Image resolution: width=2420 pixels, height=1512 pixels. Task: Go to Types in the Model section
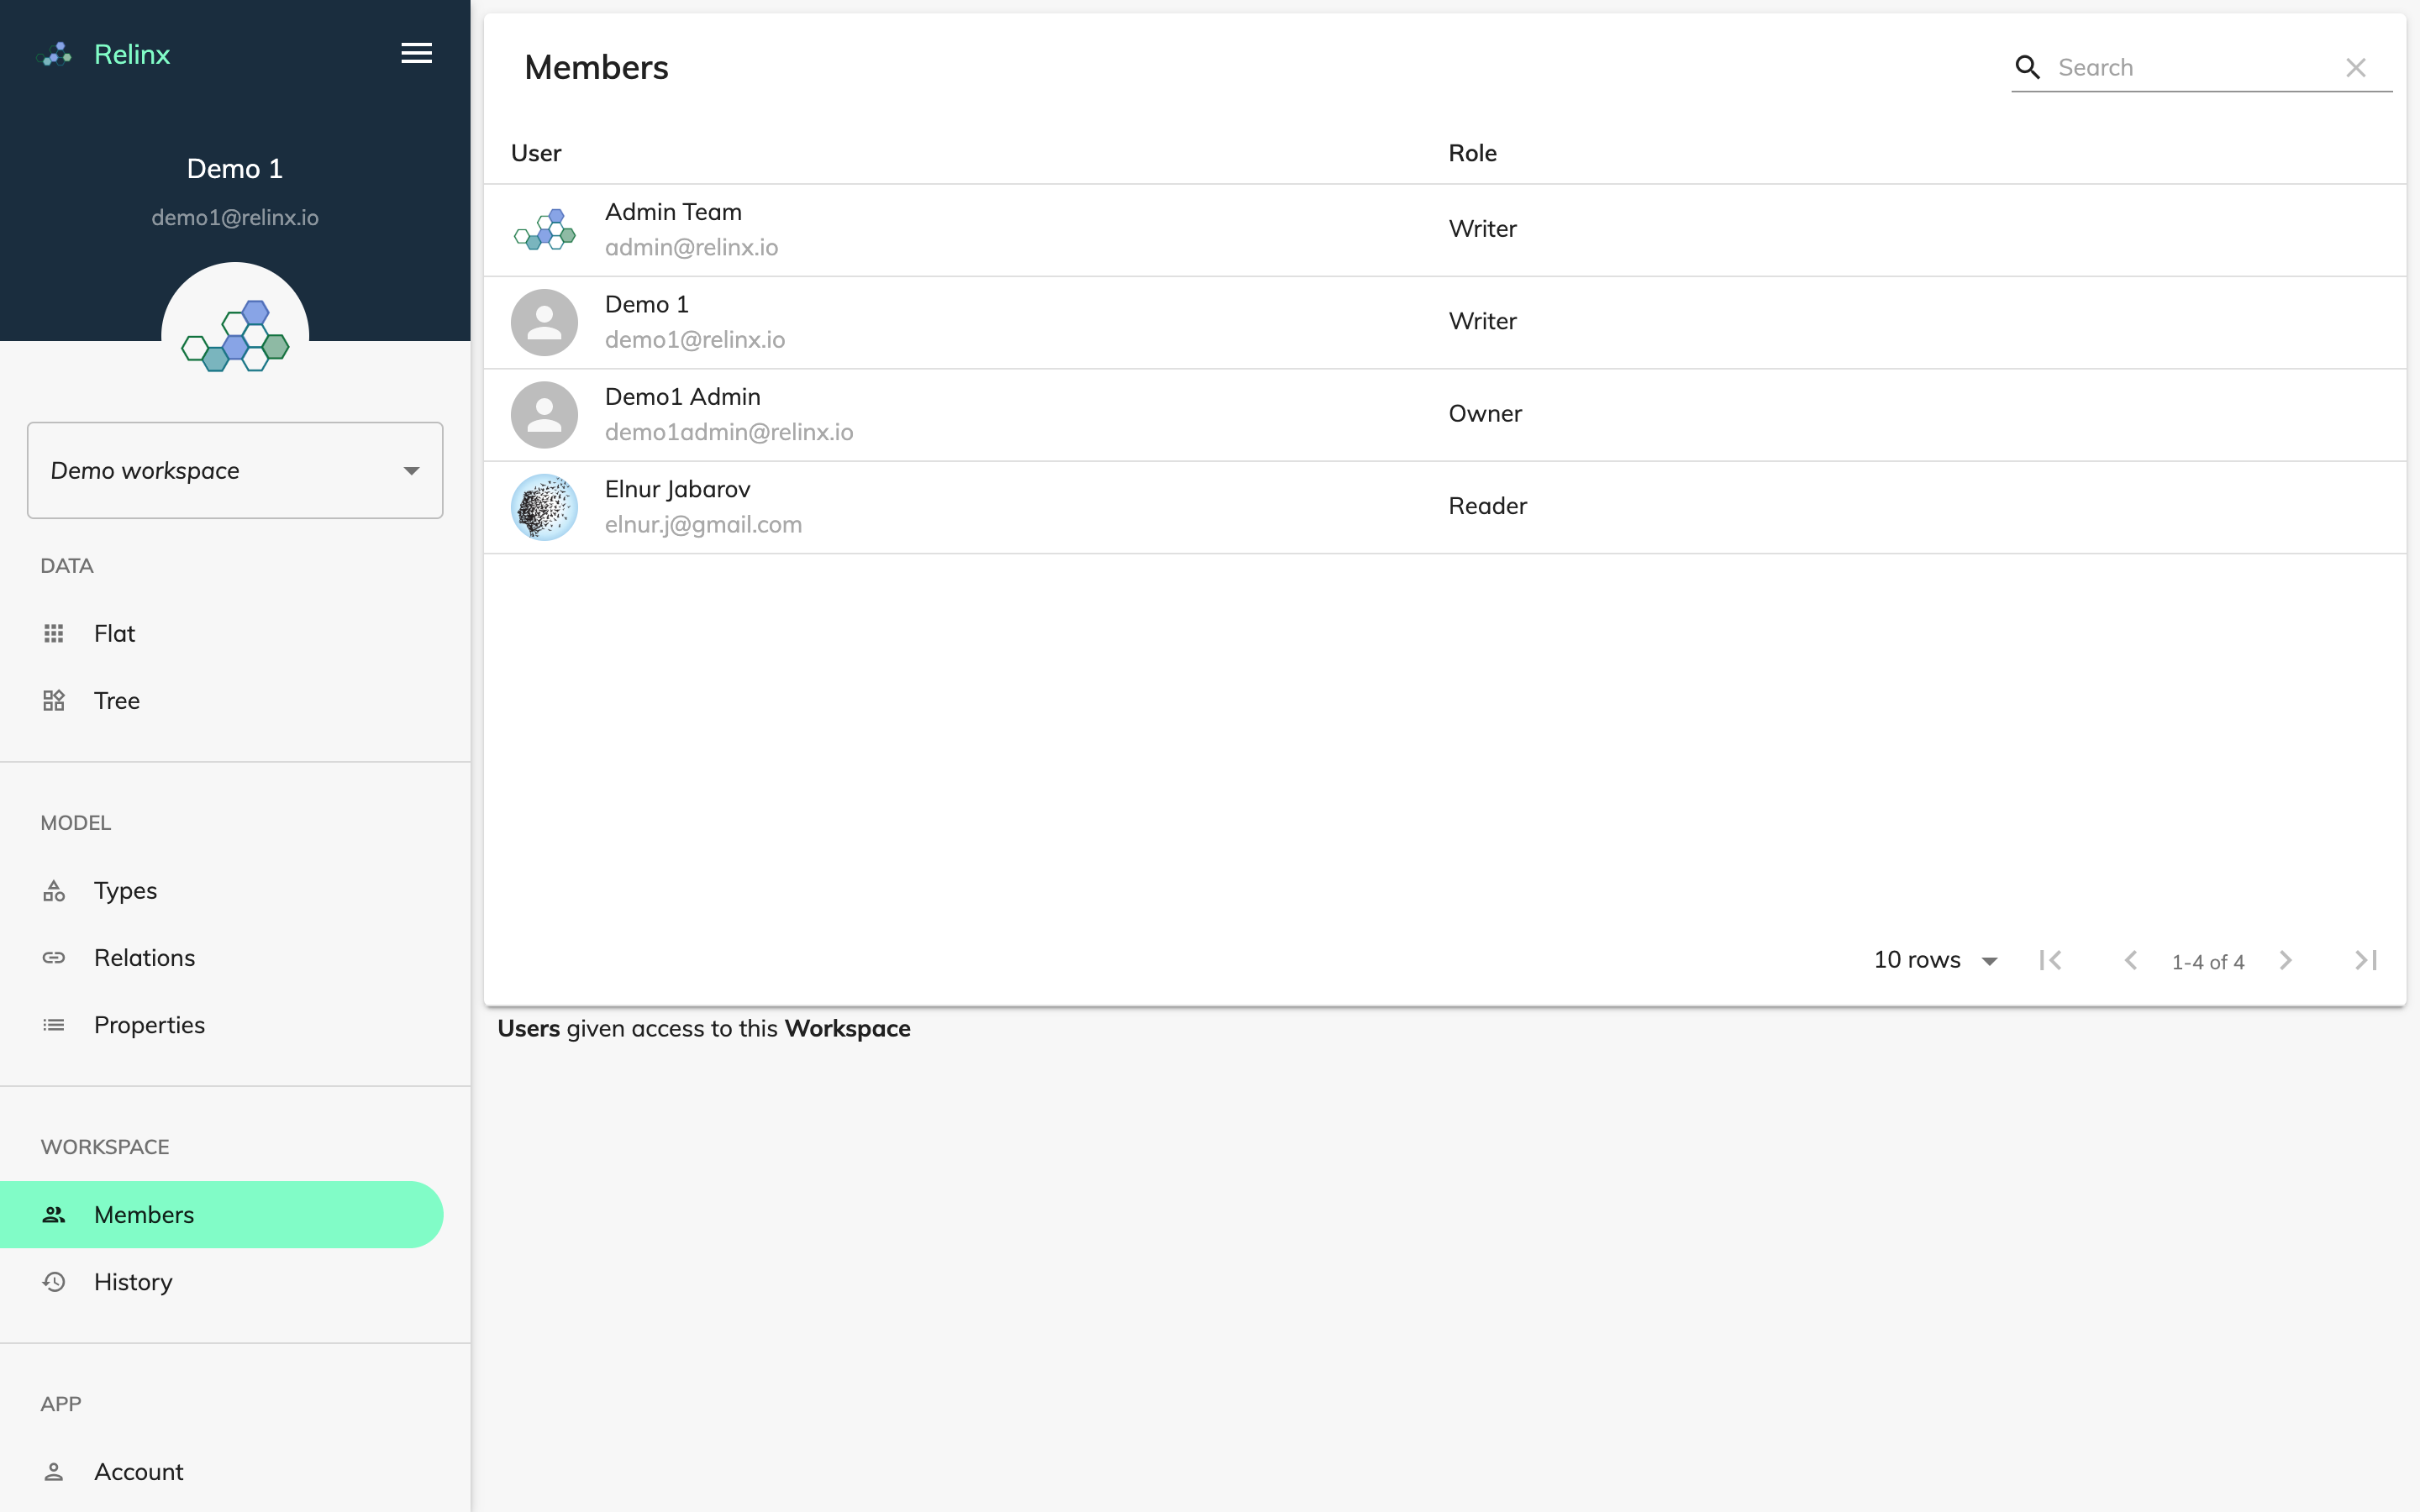(220, 890)
